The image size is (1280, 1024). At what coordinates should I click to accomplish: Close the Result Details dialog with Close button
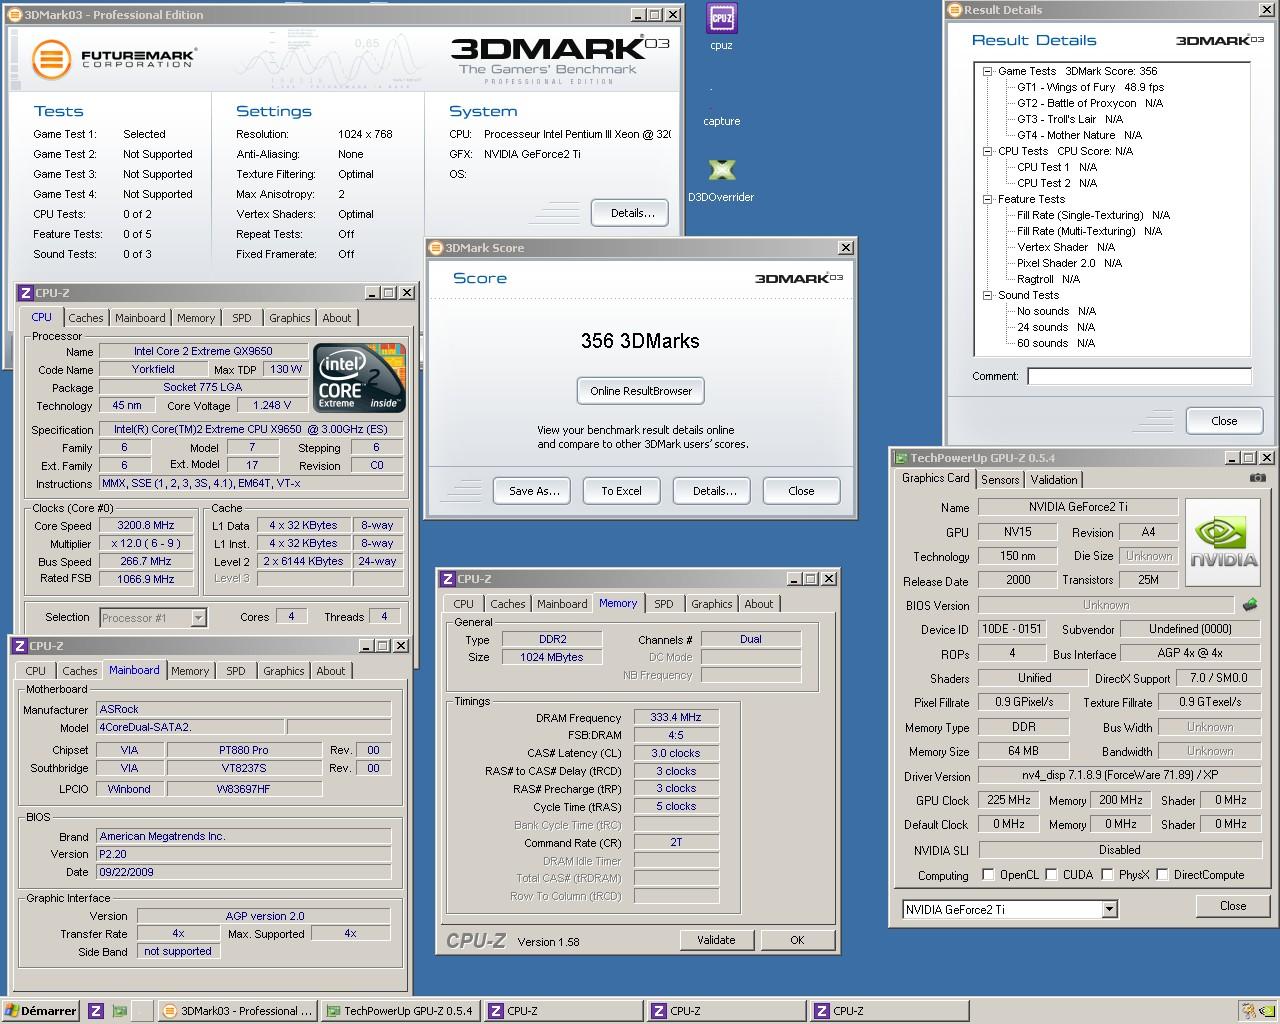[1224, 421]
